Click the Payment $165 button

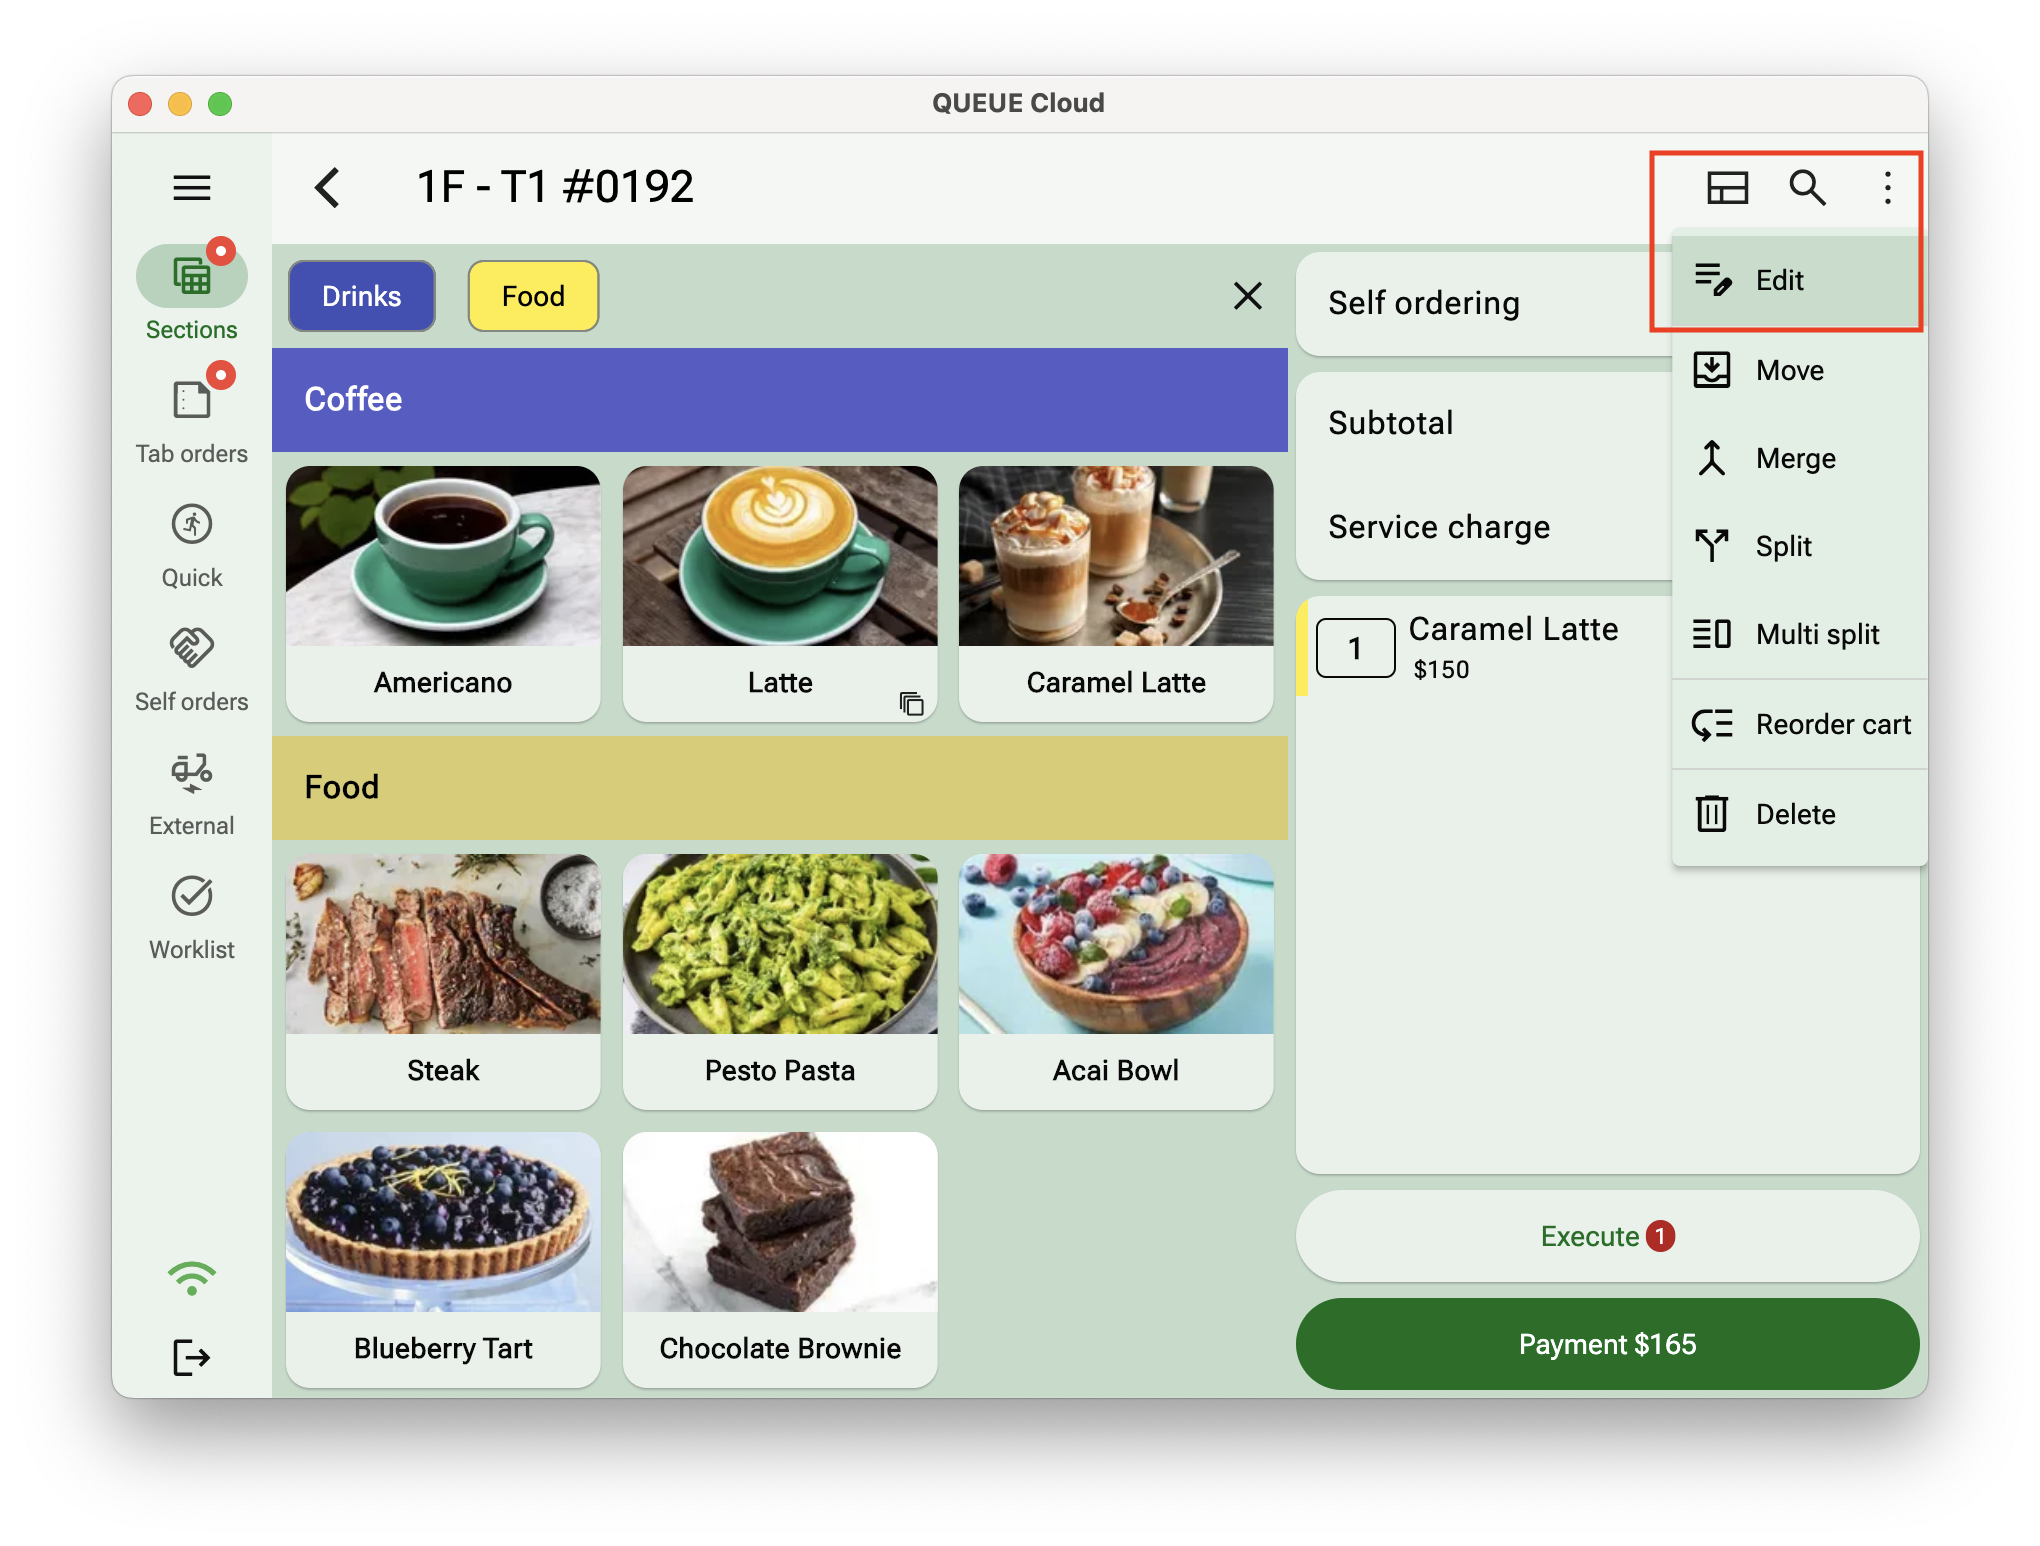click(1608, 1341)
